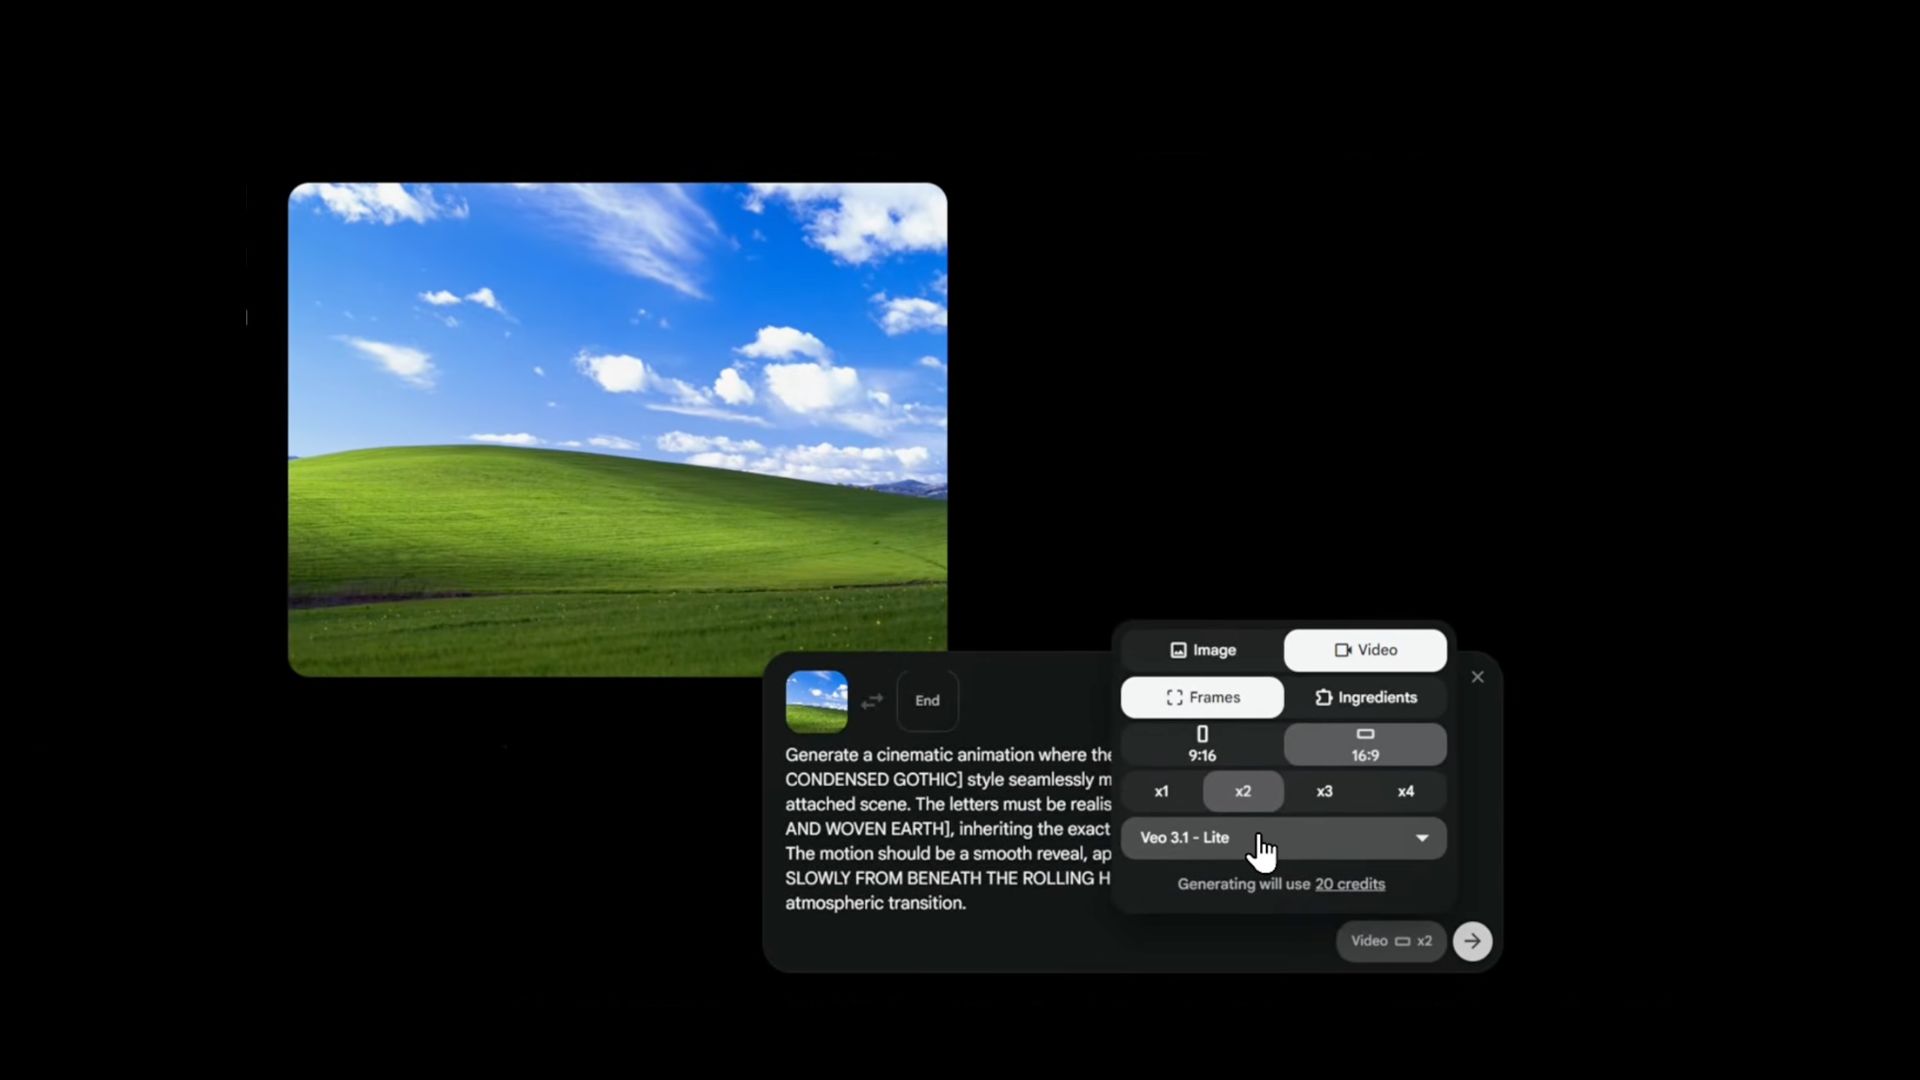The image size is (1920, 1080).
Task: Click the swap start and end frames icon
Action: coord(872,701)
